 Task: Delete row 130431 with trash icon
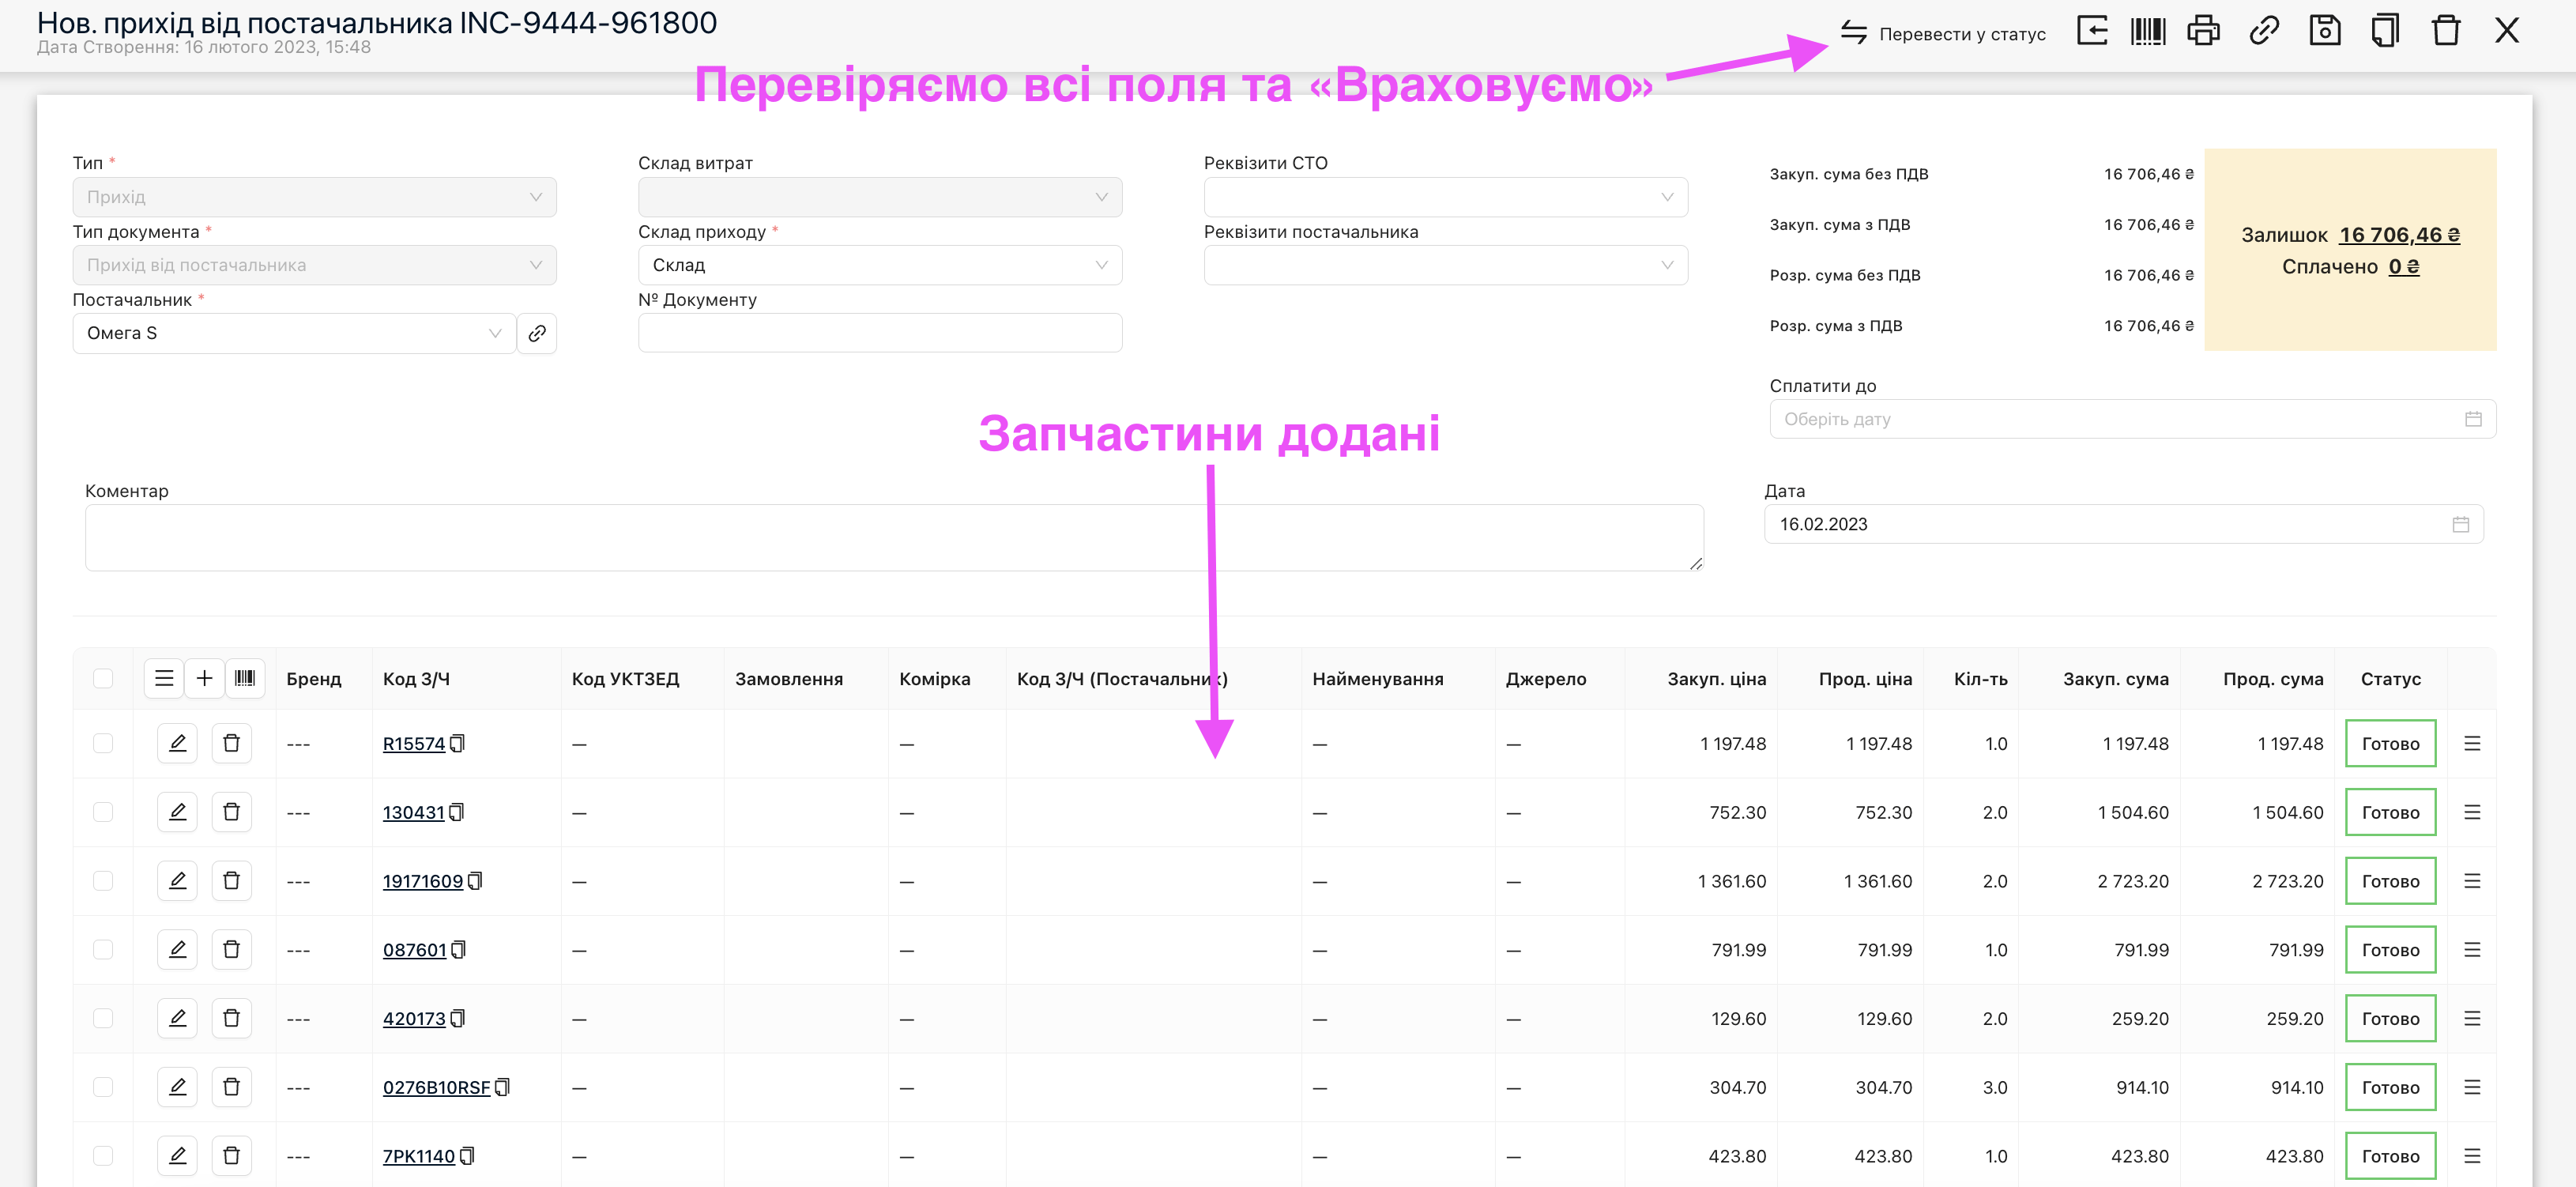(x=231, y=812)
